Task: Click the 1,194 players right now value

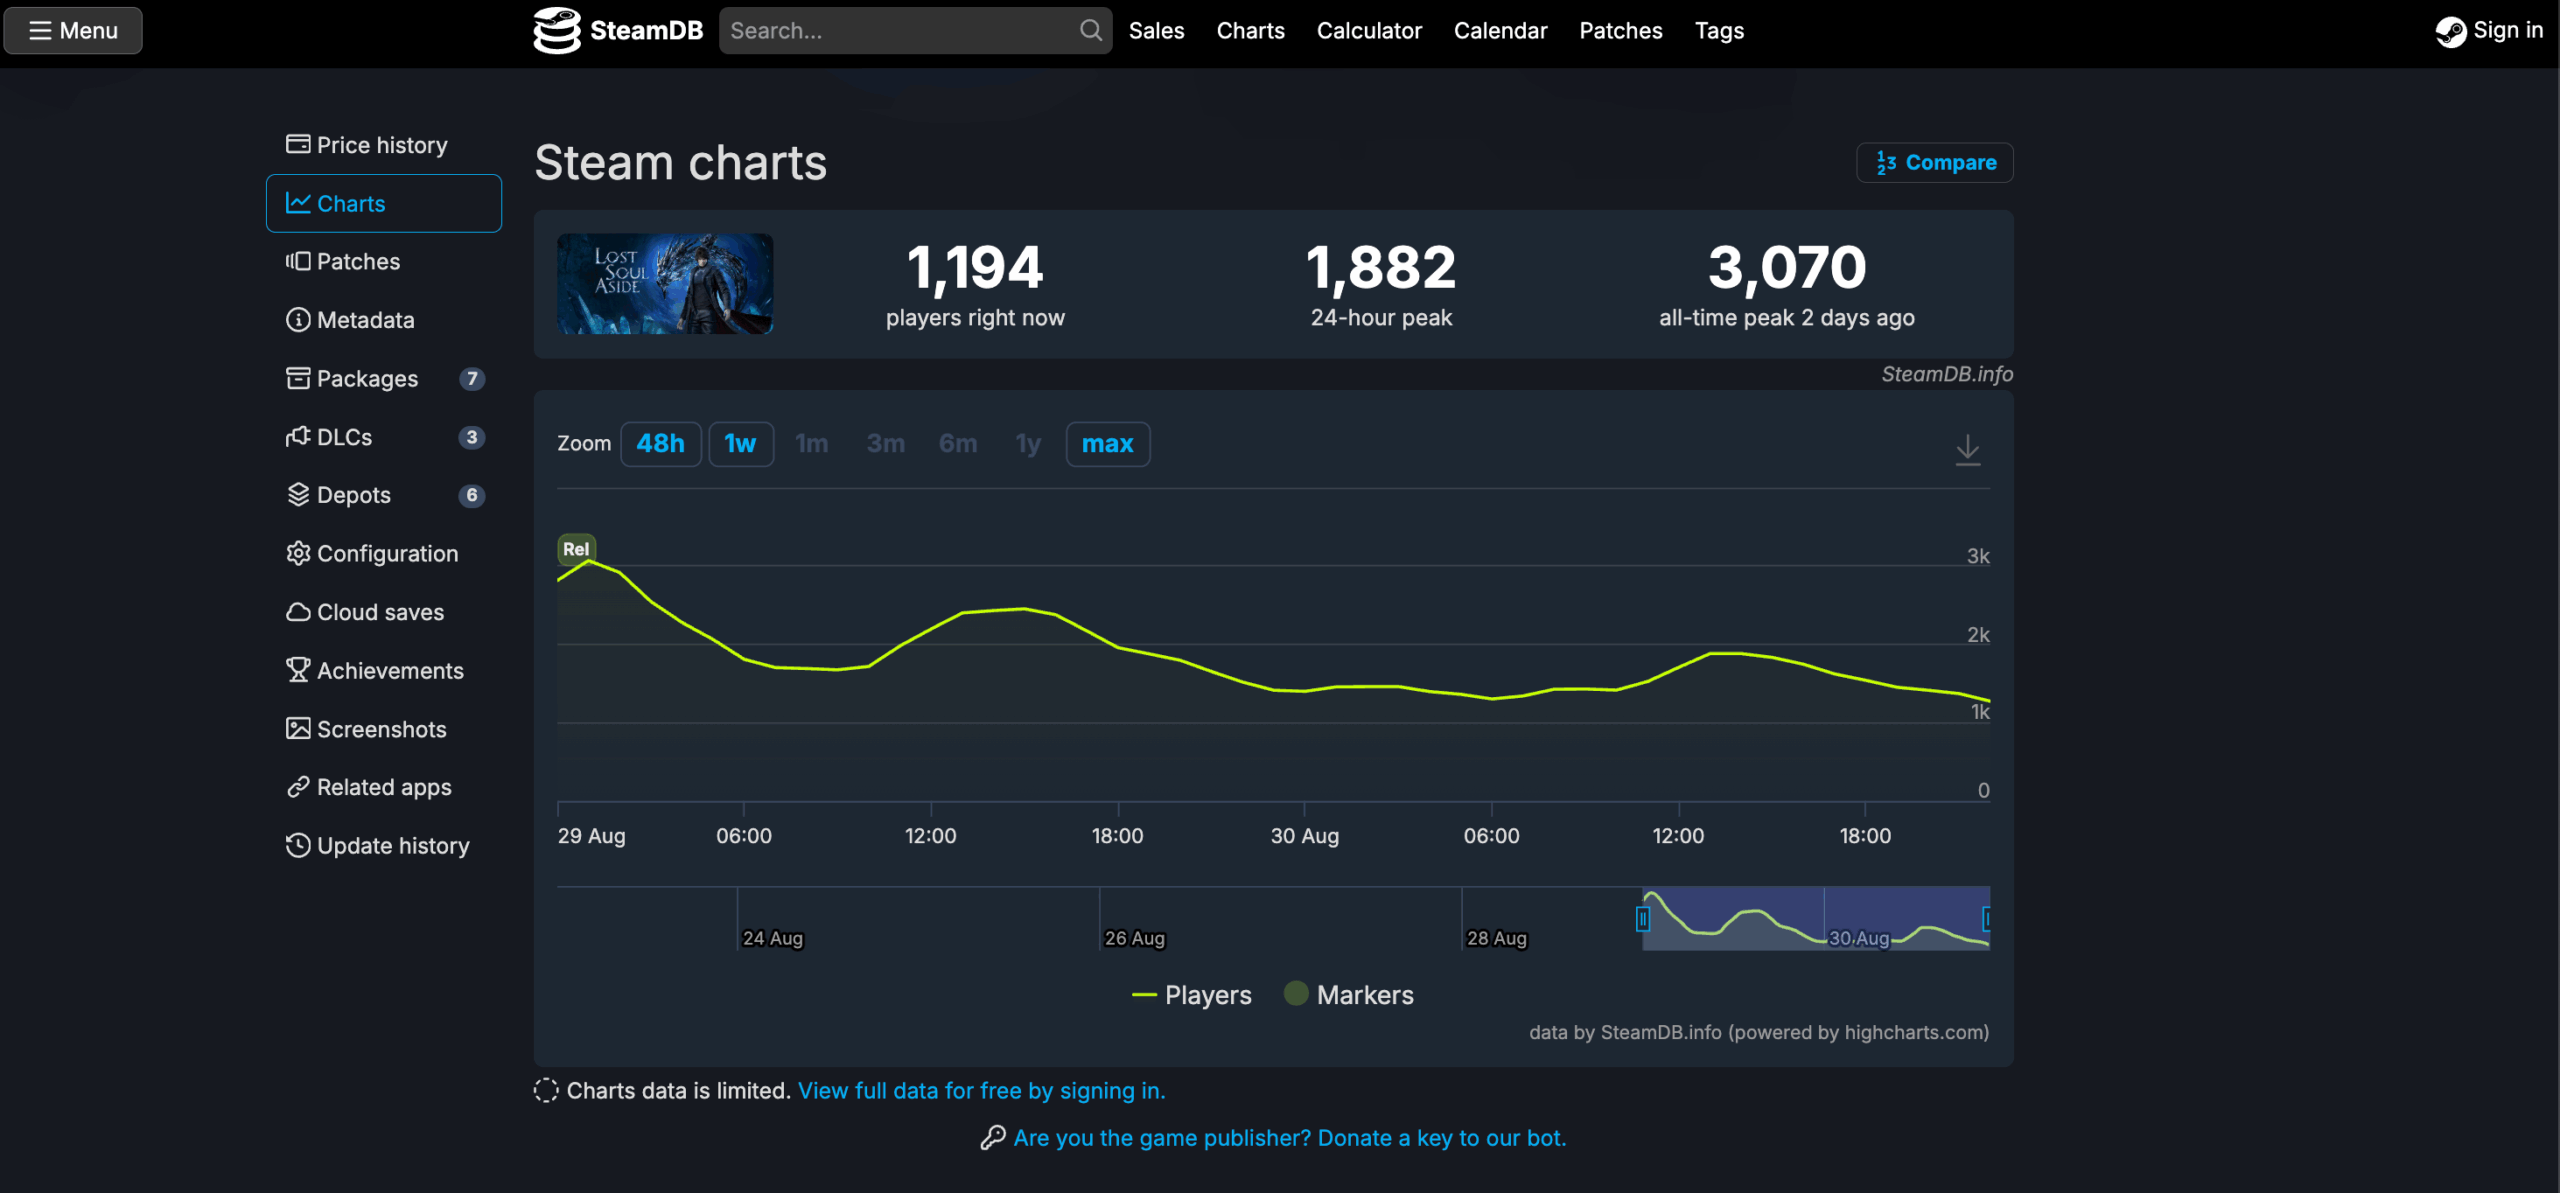Action: (975, 268)
